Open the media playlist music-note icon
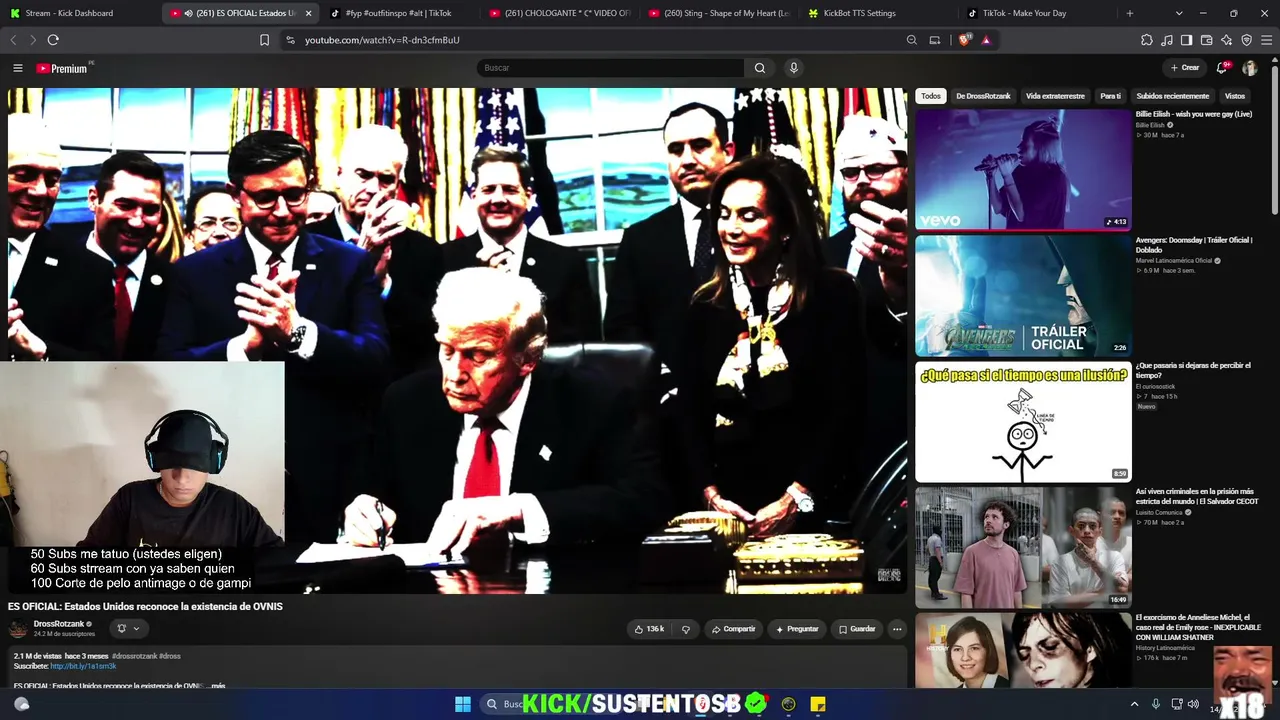 coord(1167,40)
